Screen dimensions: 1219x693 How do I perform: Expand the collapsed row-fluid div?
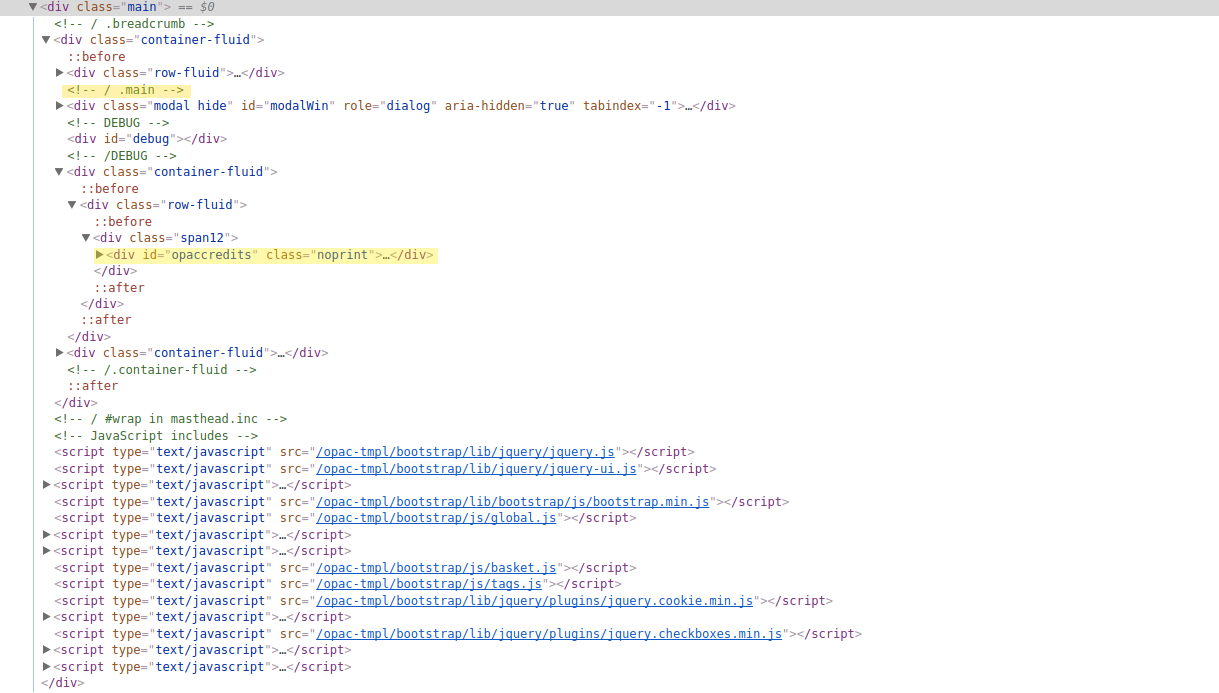pyautogui.click(x=60, y=73)
